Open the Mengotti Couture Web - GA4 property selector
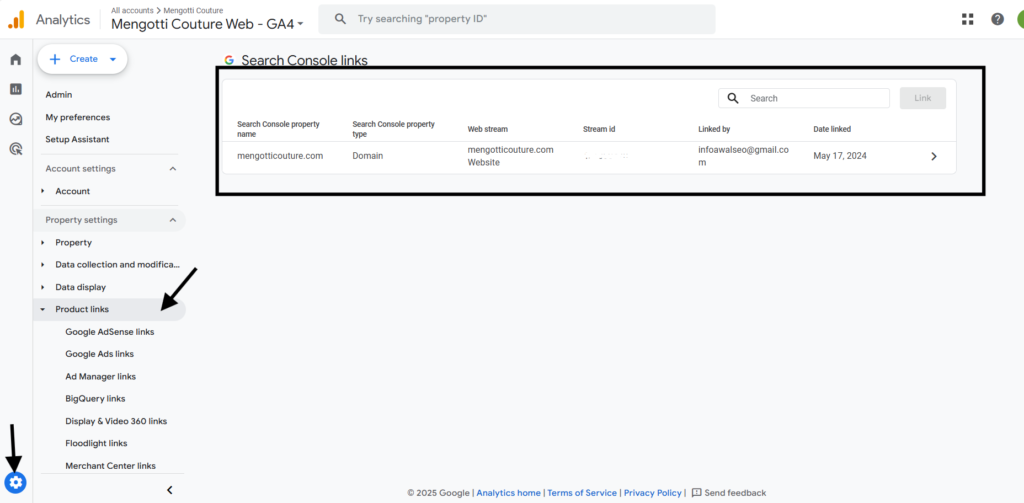The height and width of the screenshot is (503, 1024). [x=207, y=25]
